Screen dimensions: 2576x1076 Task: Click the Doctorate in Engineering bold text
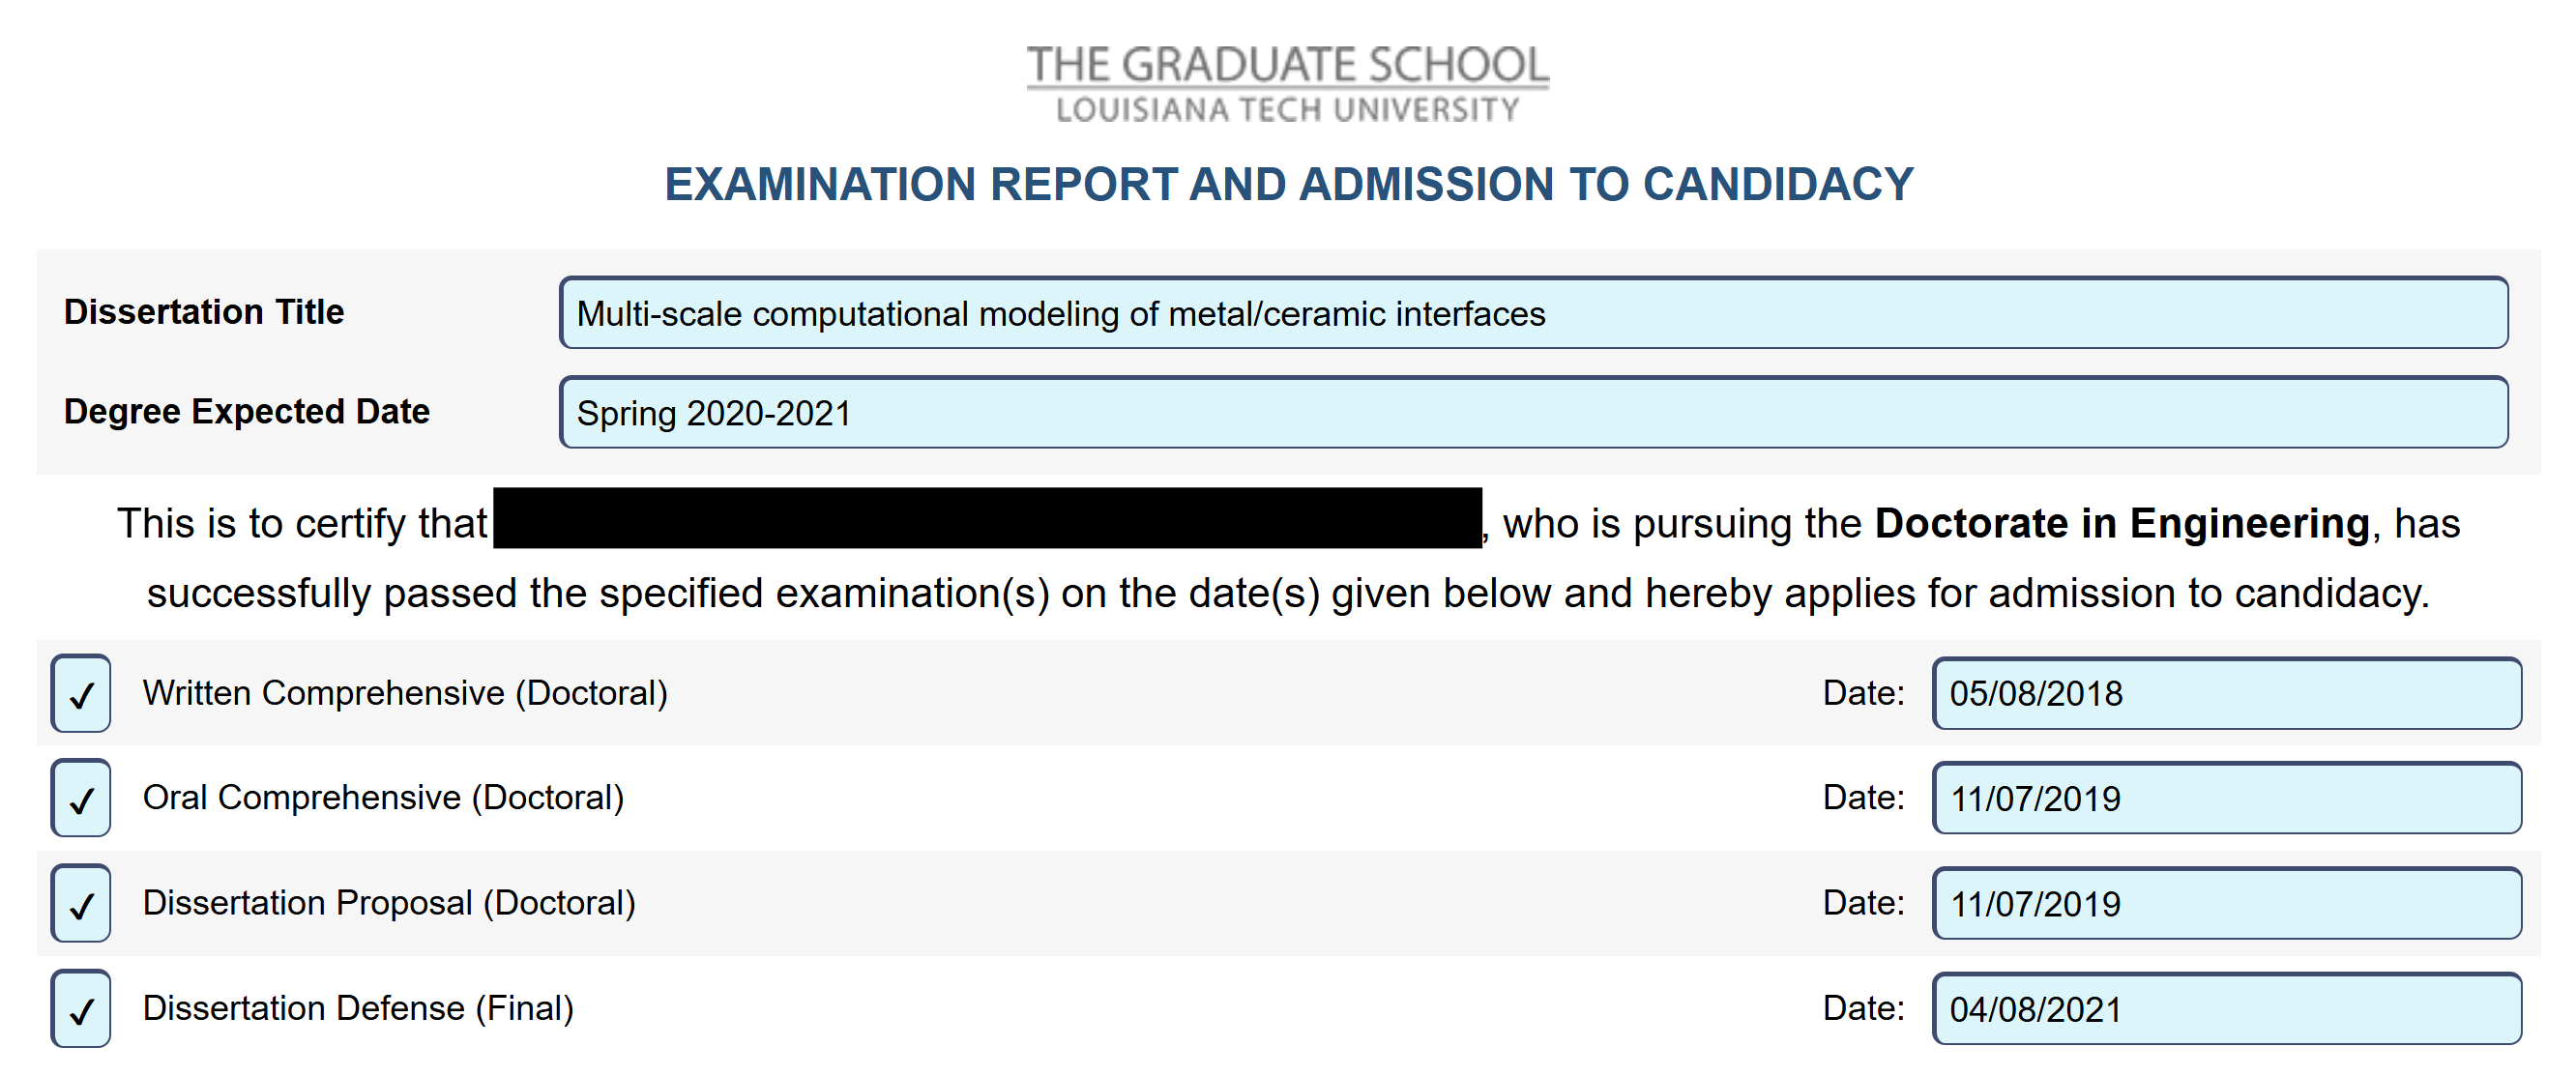point(2121,524)
